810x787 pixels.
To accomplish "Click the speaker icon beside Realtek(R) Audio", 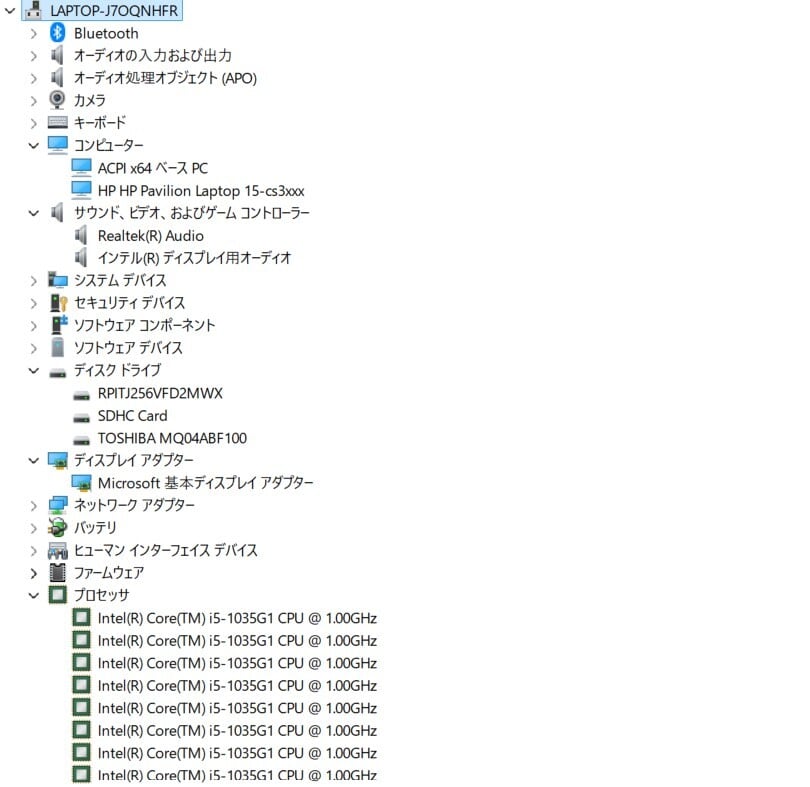I will pos(81,236).
